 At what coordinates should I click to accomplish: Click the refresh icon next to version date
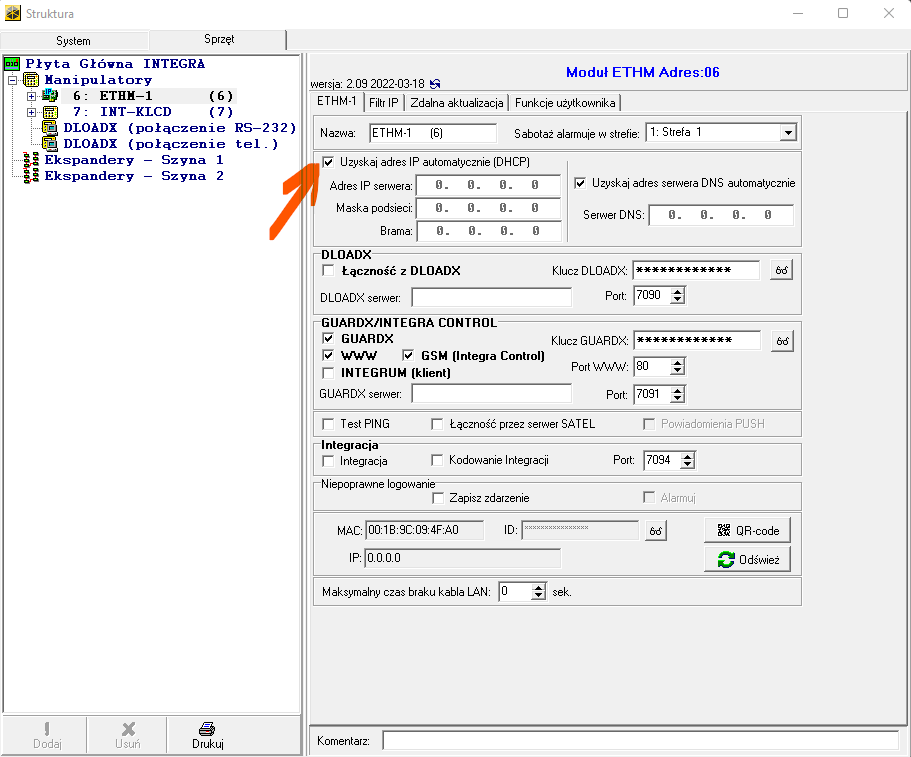(435, 85)
